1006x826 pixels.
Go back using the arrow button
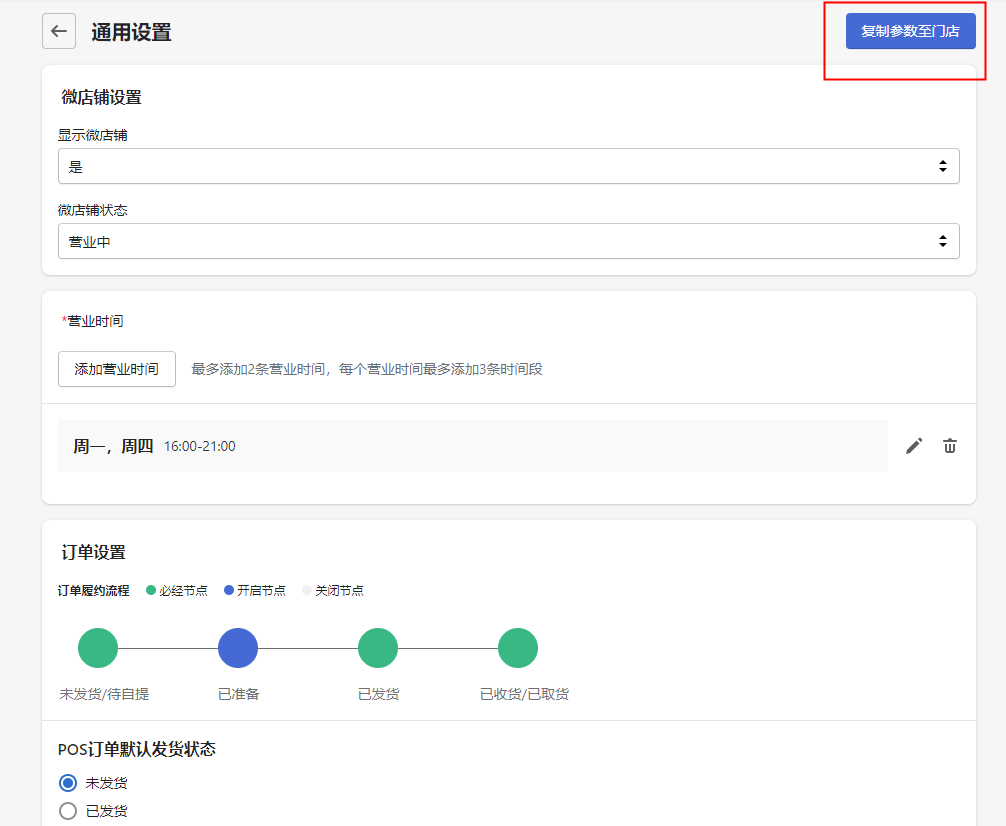click(x=59, y=31)
